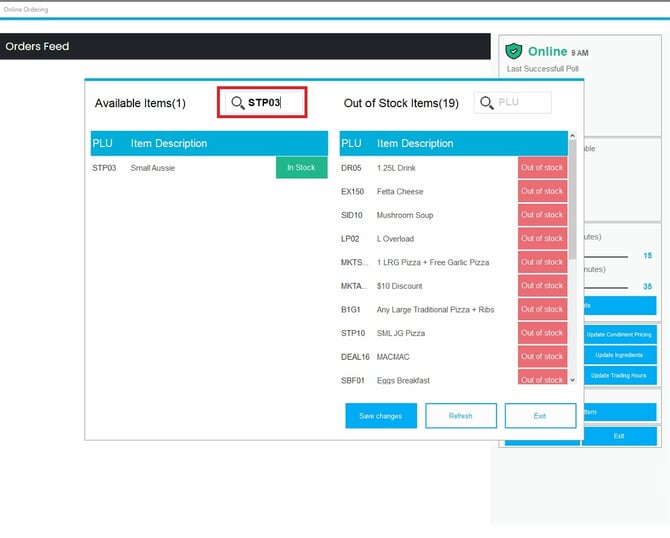Toggle Out of stock for Eggs Breakfast

542,377
